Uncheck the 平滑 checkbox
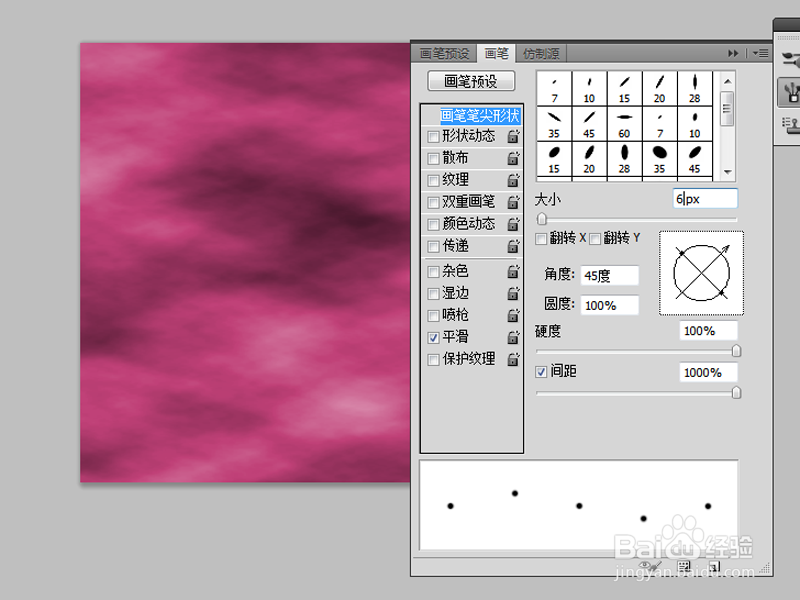Viewport: 800px width, 600px height. [x=433, y=337]
